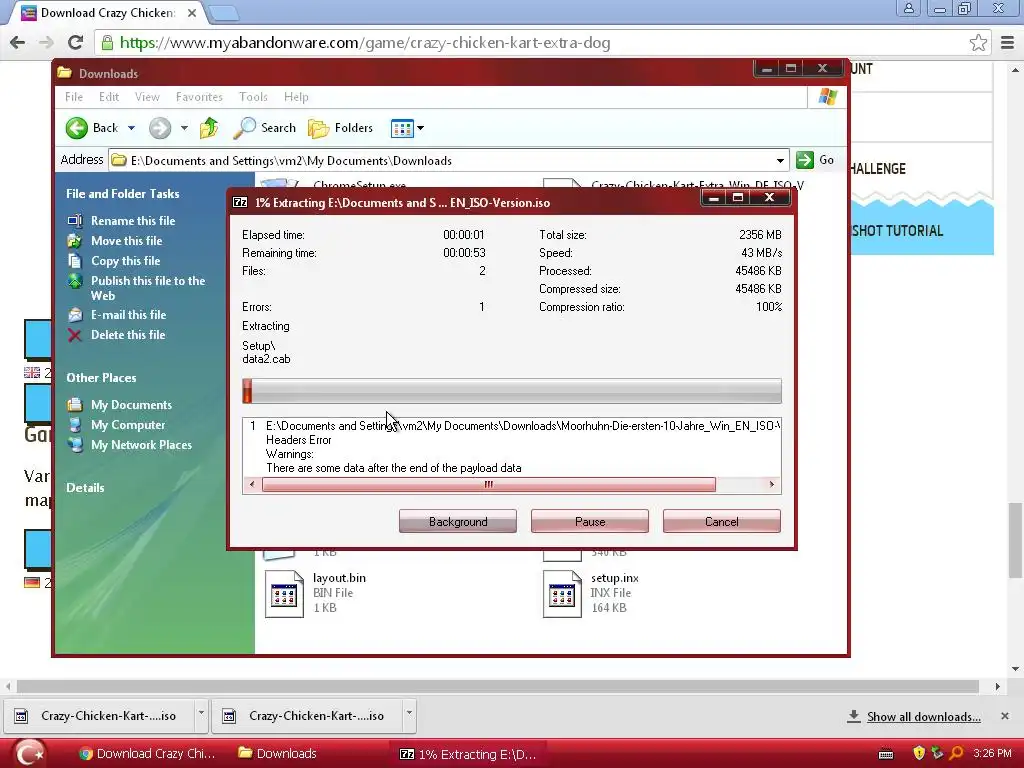Click Delete this file
Screen dimensions: 1024x768
pos(128,334)
